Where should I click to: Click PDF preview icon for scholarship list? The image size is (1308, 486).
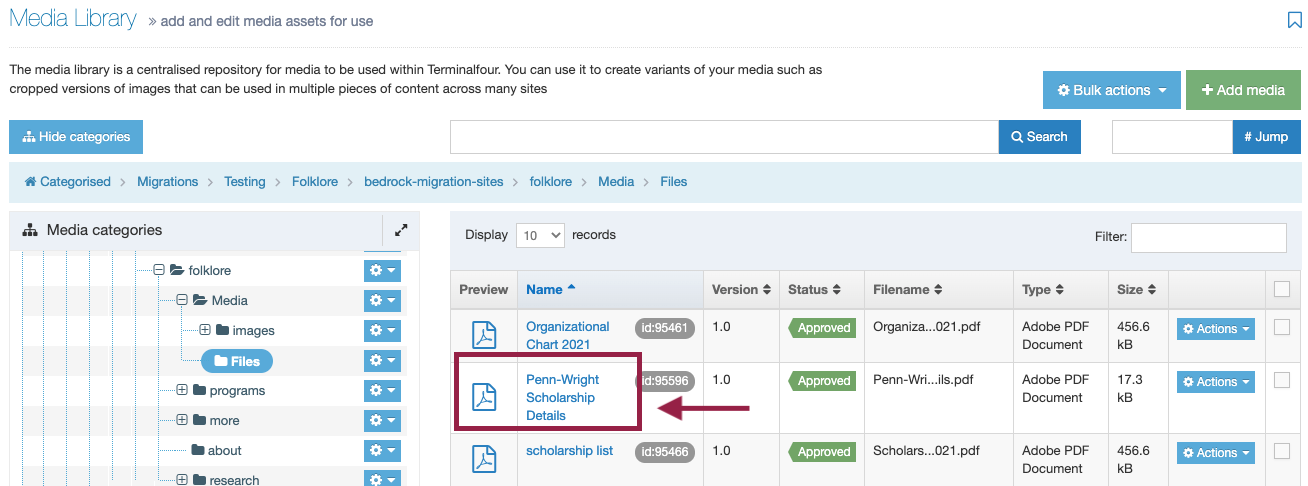coord(484,459)
